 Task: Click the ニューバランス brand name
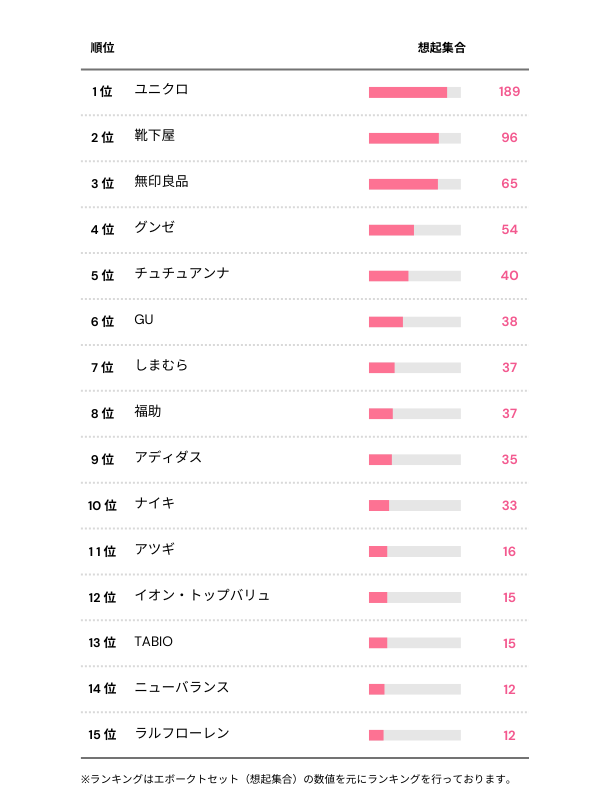(x=181, y=687)
